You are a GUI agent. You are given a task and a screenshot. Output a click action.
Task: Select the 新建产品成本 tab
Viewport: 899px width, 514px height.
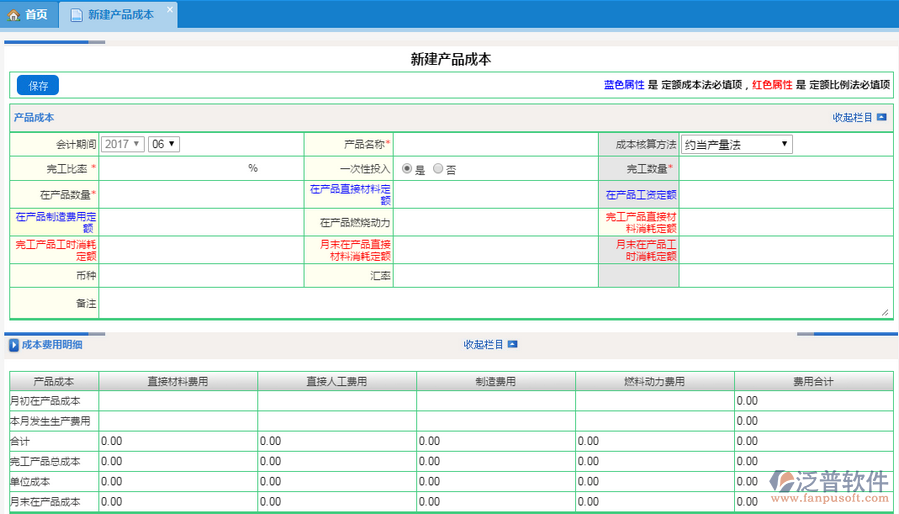[x=119, y=15]
